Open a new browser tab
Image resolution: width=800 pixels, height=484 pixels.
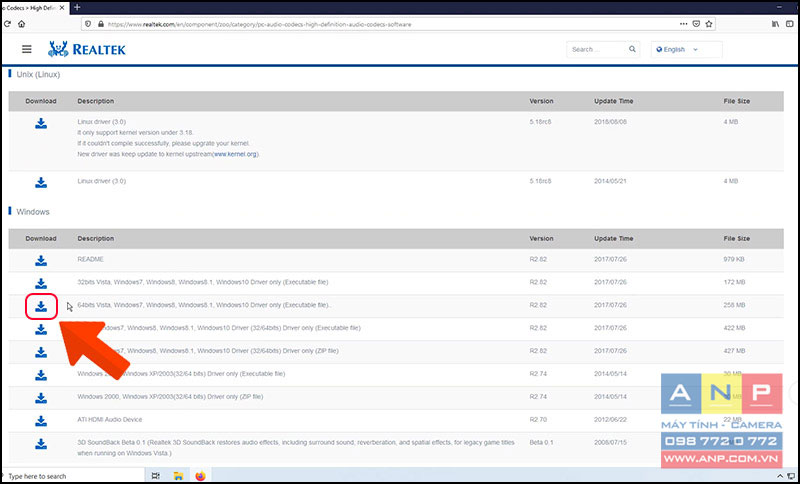pyautogui.click(x=78, y=7)
